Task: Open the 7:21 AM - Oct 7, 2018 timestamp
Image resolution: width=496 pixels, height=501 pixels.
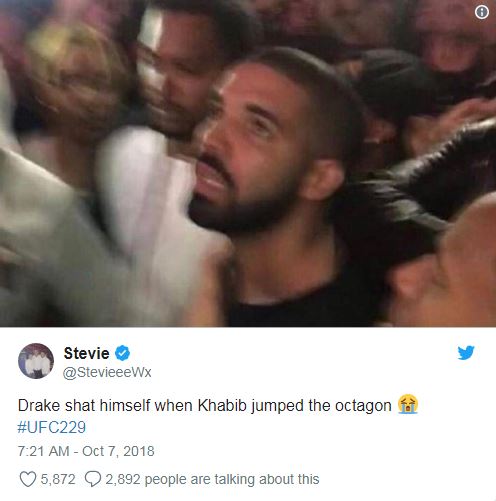Action: tap(86, 451)
